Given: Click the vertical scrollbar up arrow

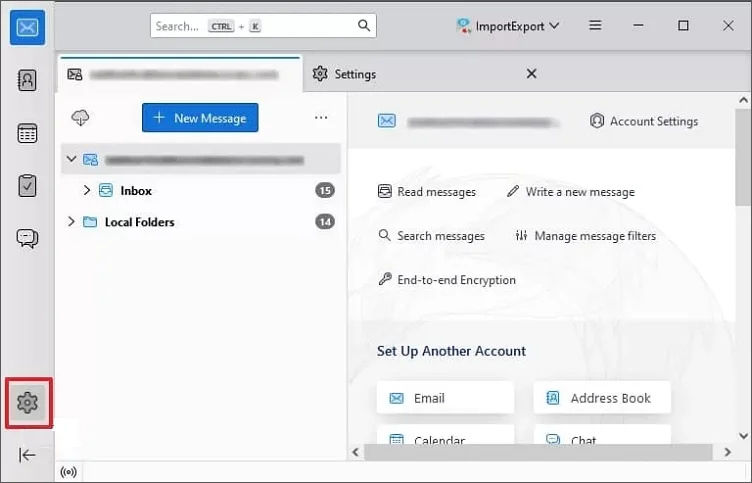Looking at the screenshot, I should (x=743, y=100).
